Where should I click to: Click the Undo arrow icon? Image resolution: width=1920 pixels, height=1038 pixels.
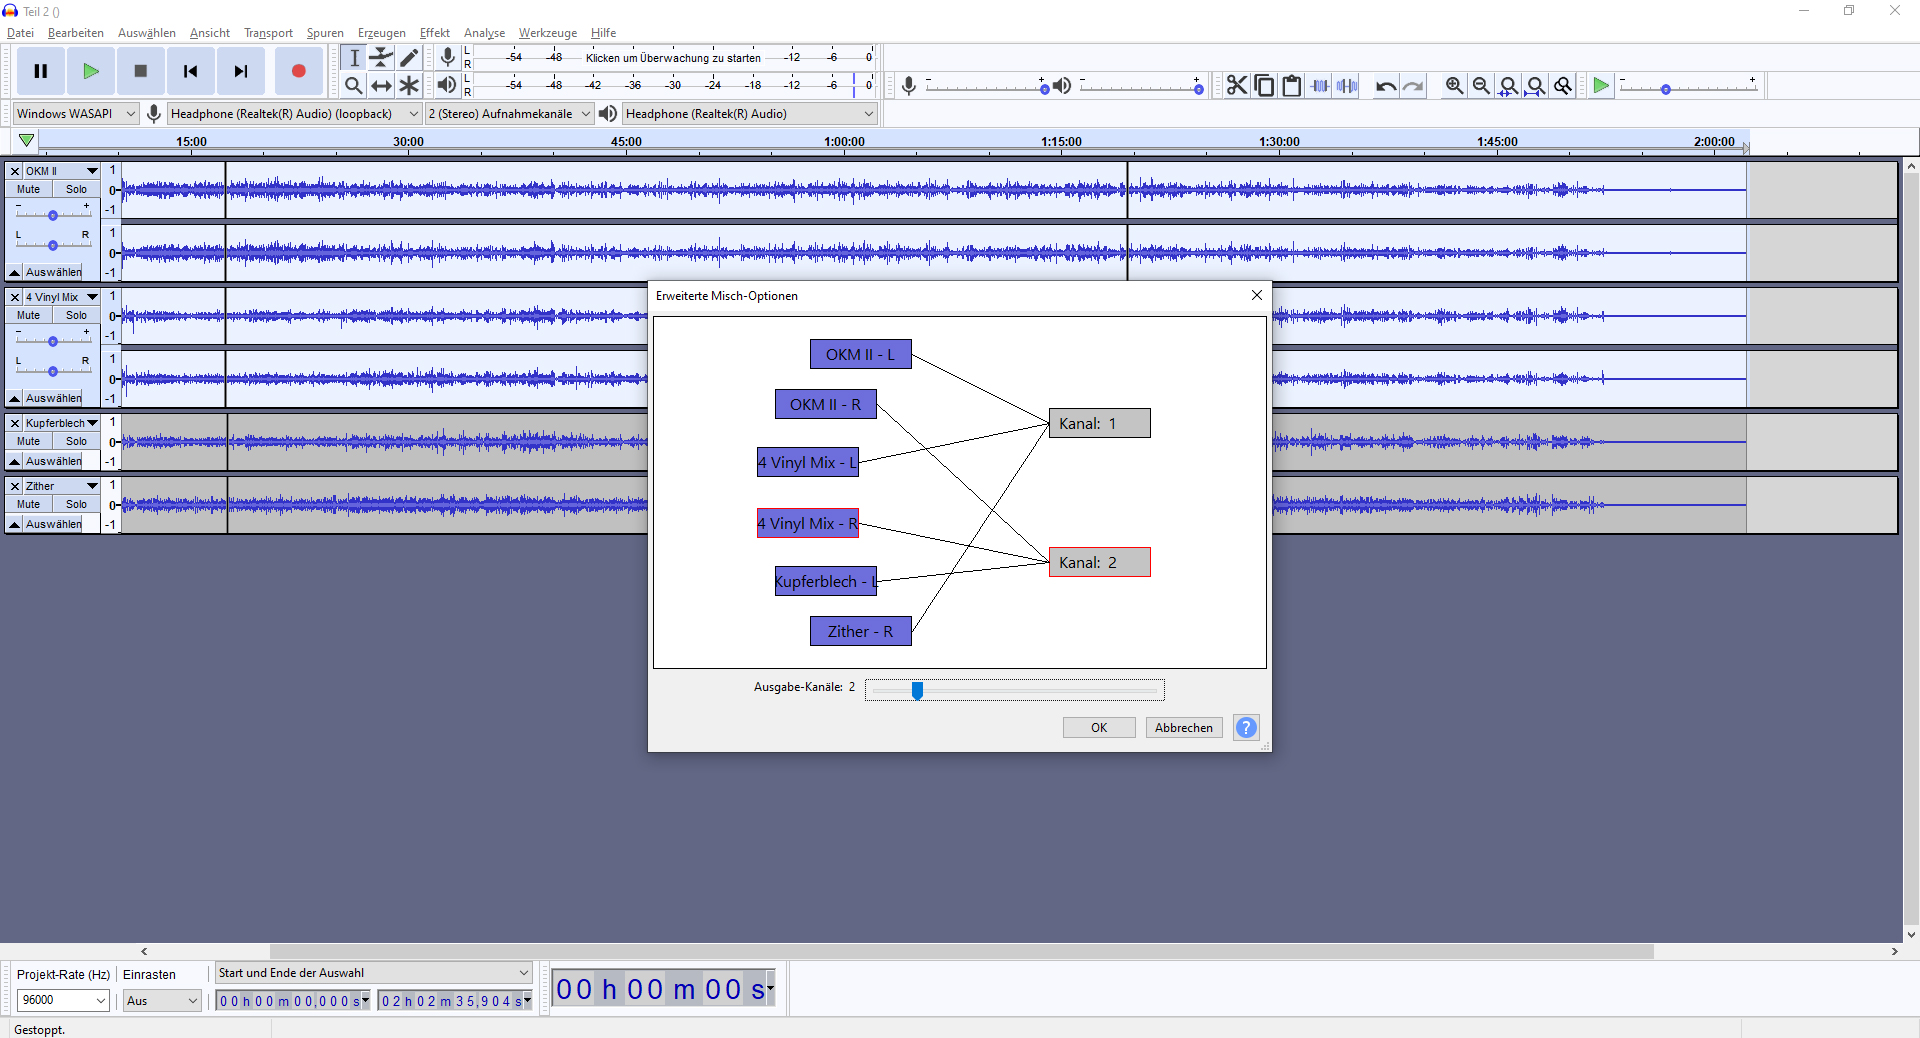[1385, 86]
